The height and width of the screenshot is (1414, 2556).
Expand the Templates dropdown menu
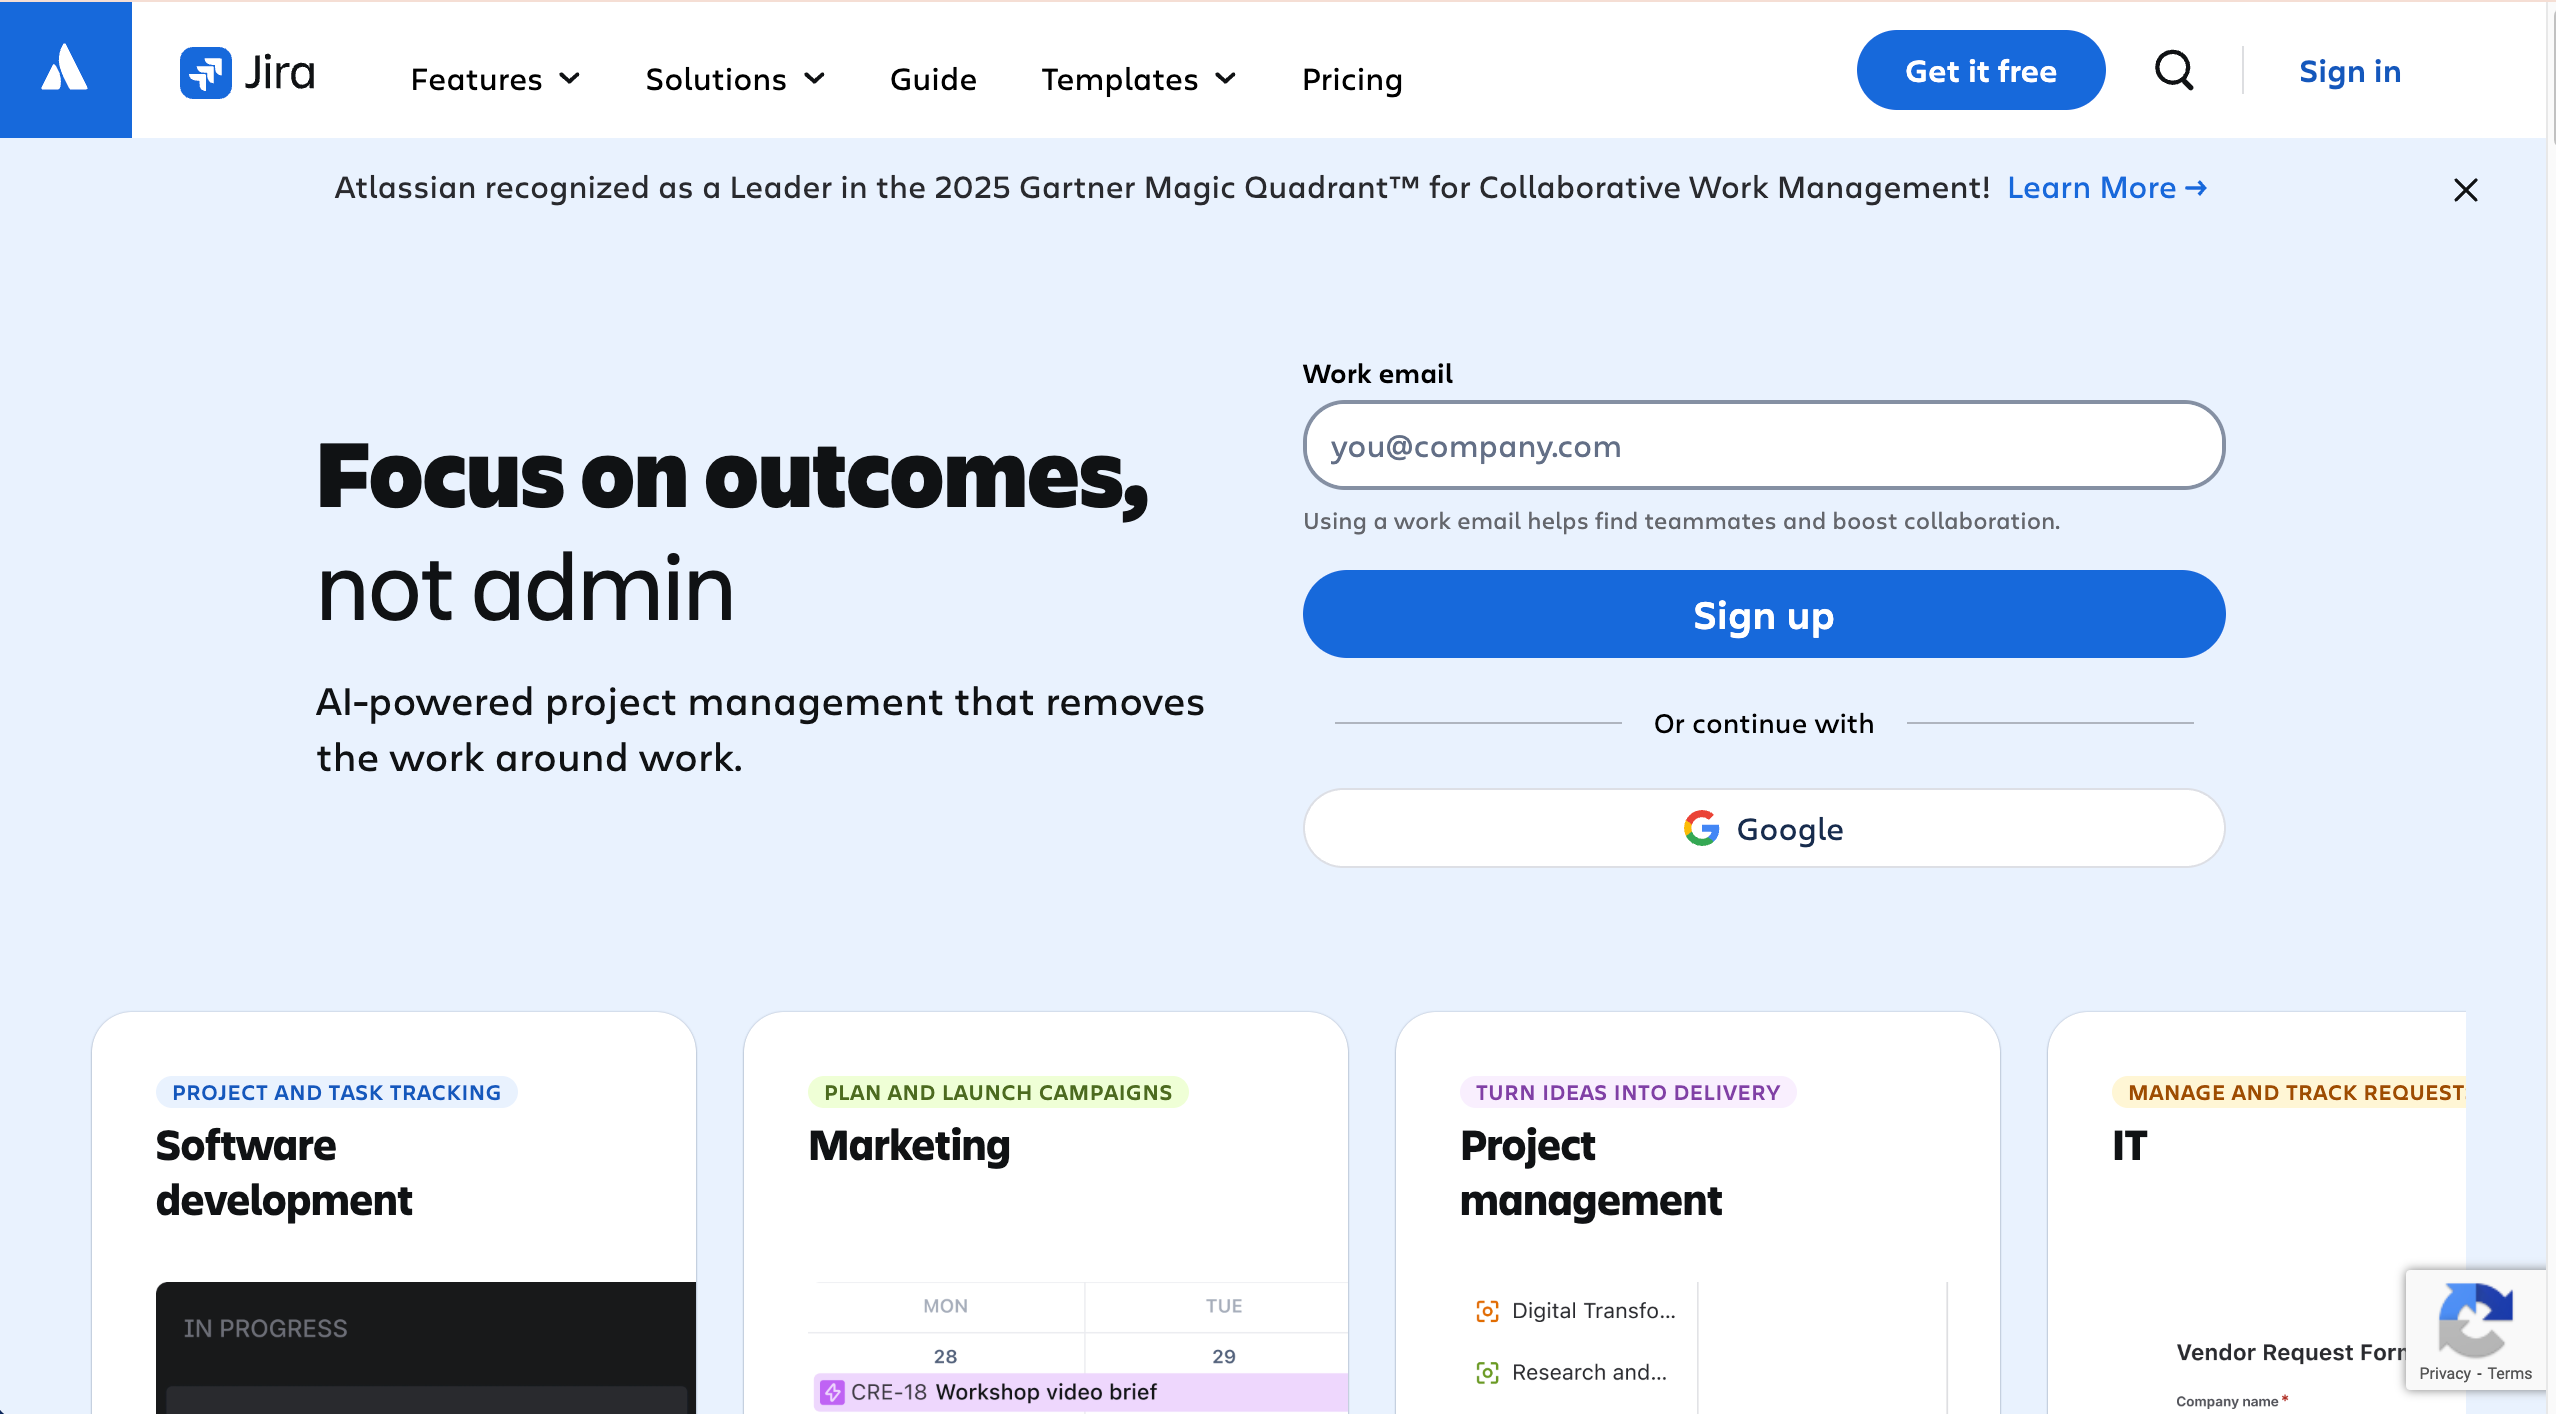pos(1138,79)
